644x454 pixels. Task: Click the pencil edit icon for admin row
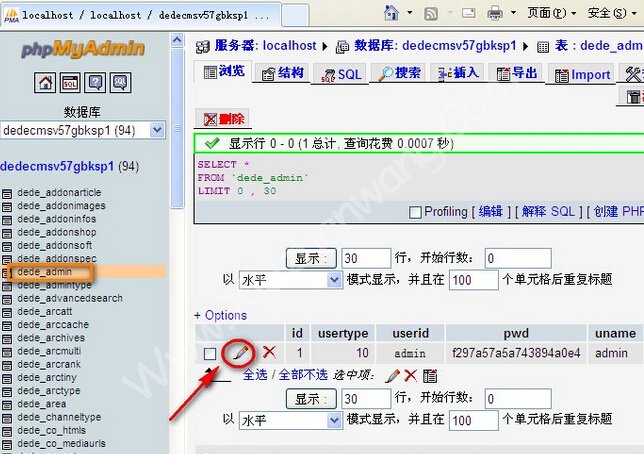click(x=239, y=352)
